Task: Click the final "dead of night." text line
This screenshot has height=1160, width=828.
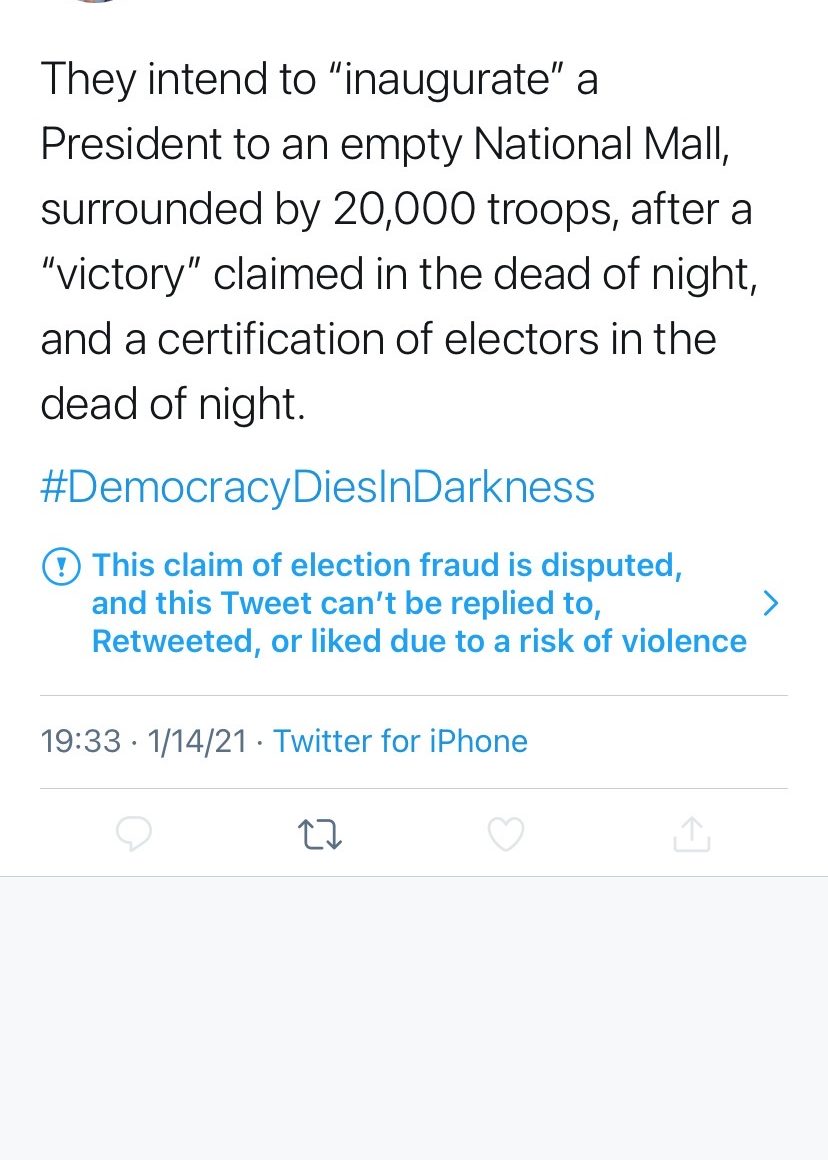Action: point(172,404)
